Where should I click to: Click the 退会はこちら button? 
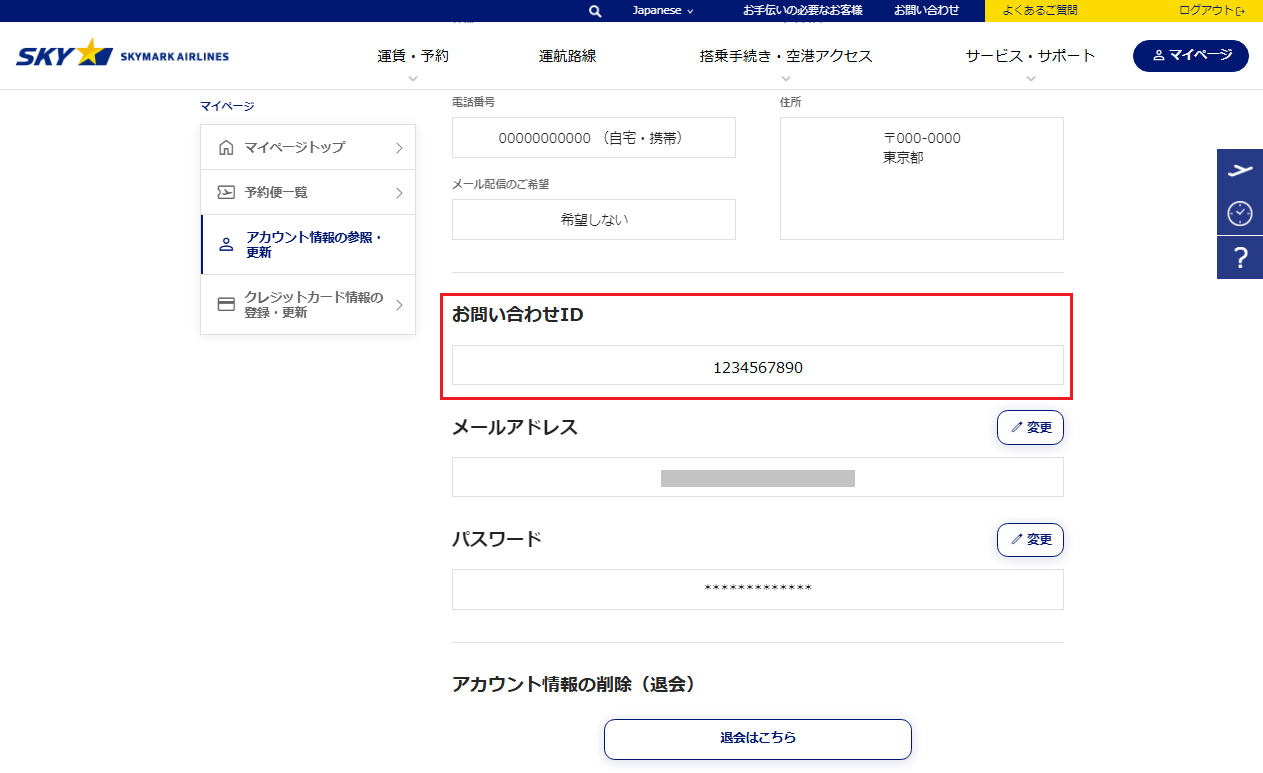757,739
